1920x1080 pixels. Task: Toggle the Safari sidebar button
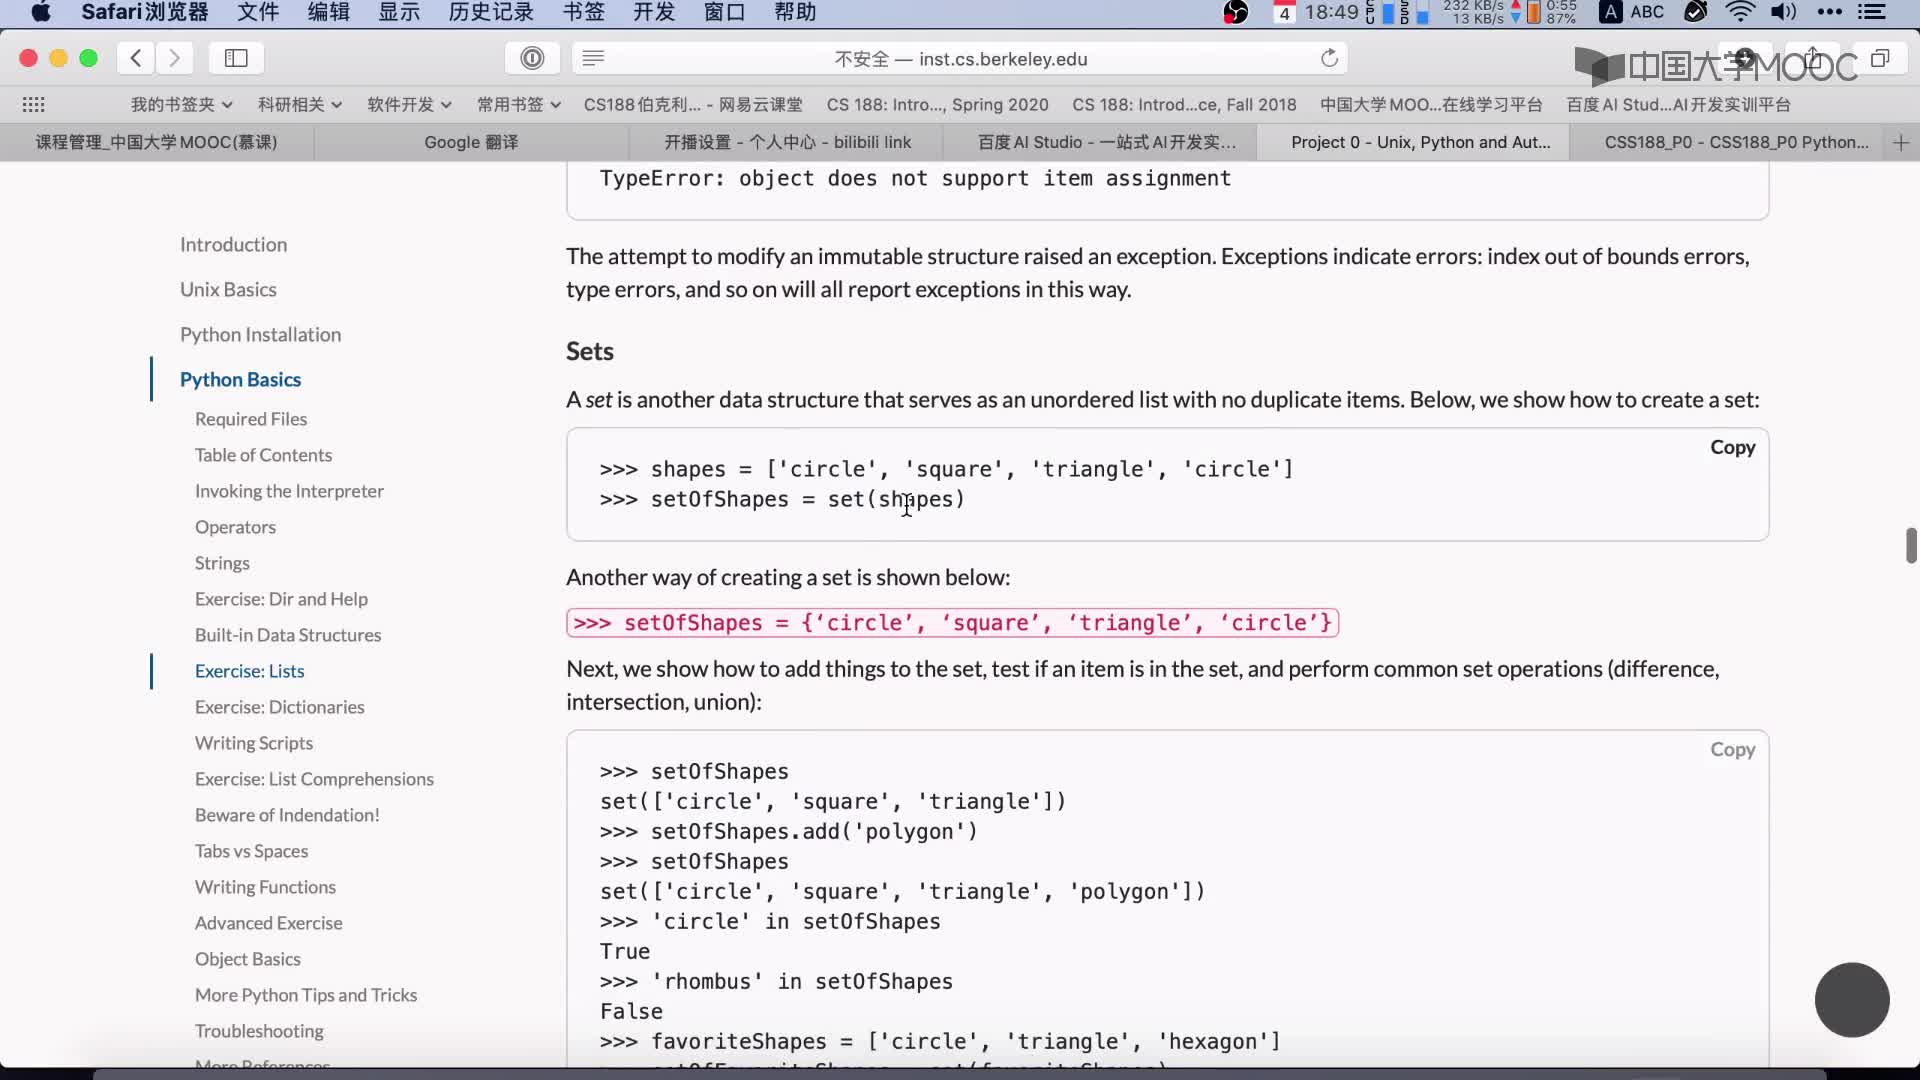pos(236,58)
